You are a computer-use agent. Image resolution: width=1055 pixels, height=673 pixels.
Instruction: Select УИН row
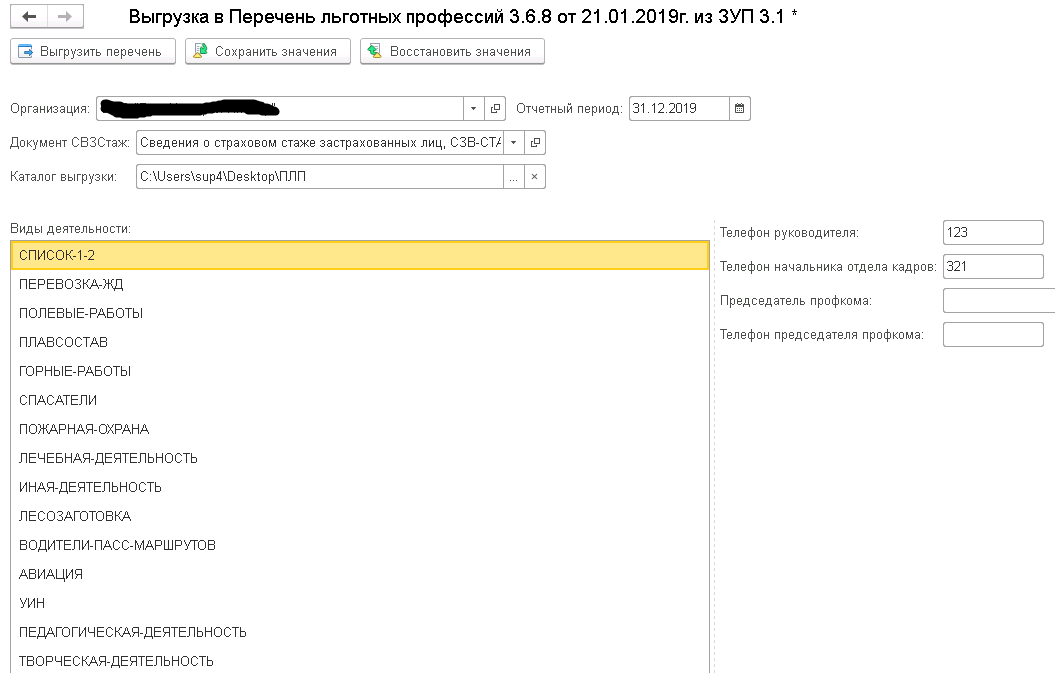360,603
